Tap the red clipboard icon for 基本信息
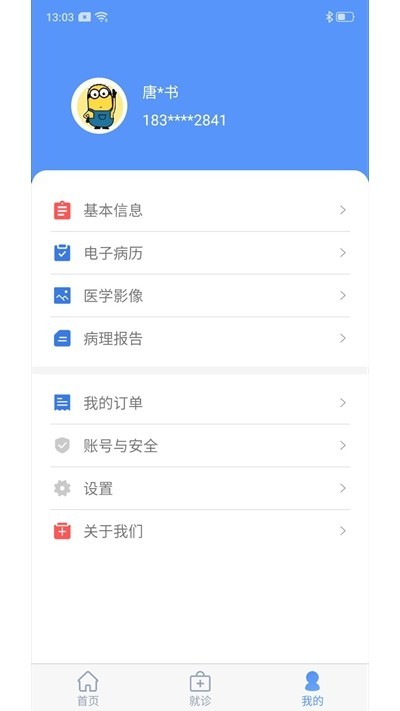Image resolution: width=400 pixels, height=711 pixels. tap(62, 210)
